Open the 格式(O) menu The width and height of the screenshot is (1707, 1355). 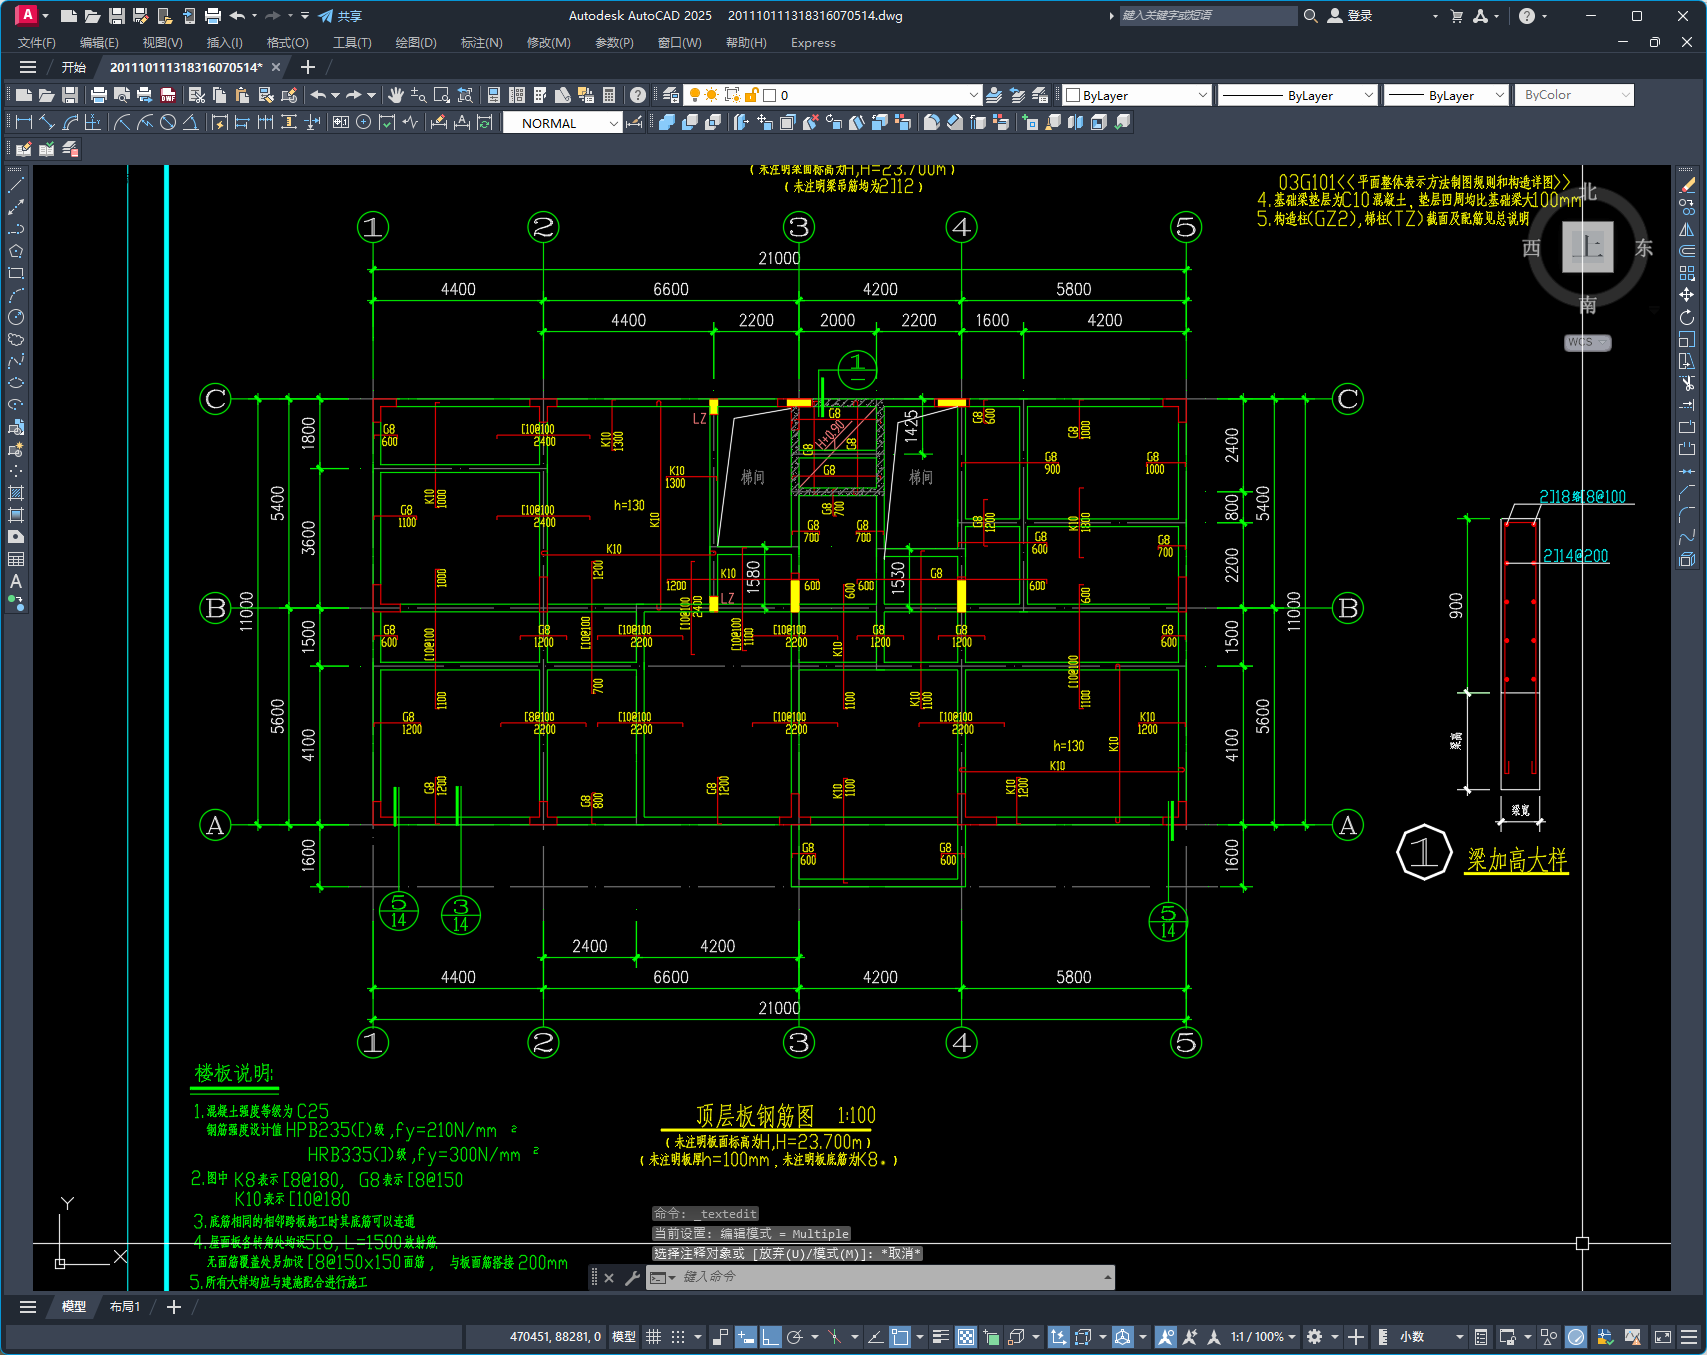pos(287,43)
